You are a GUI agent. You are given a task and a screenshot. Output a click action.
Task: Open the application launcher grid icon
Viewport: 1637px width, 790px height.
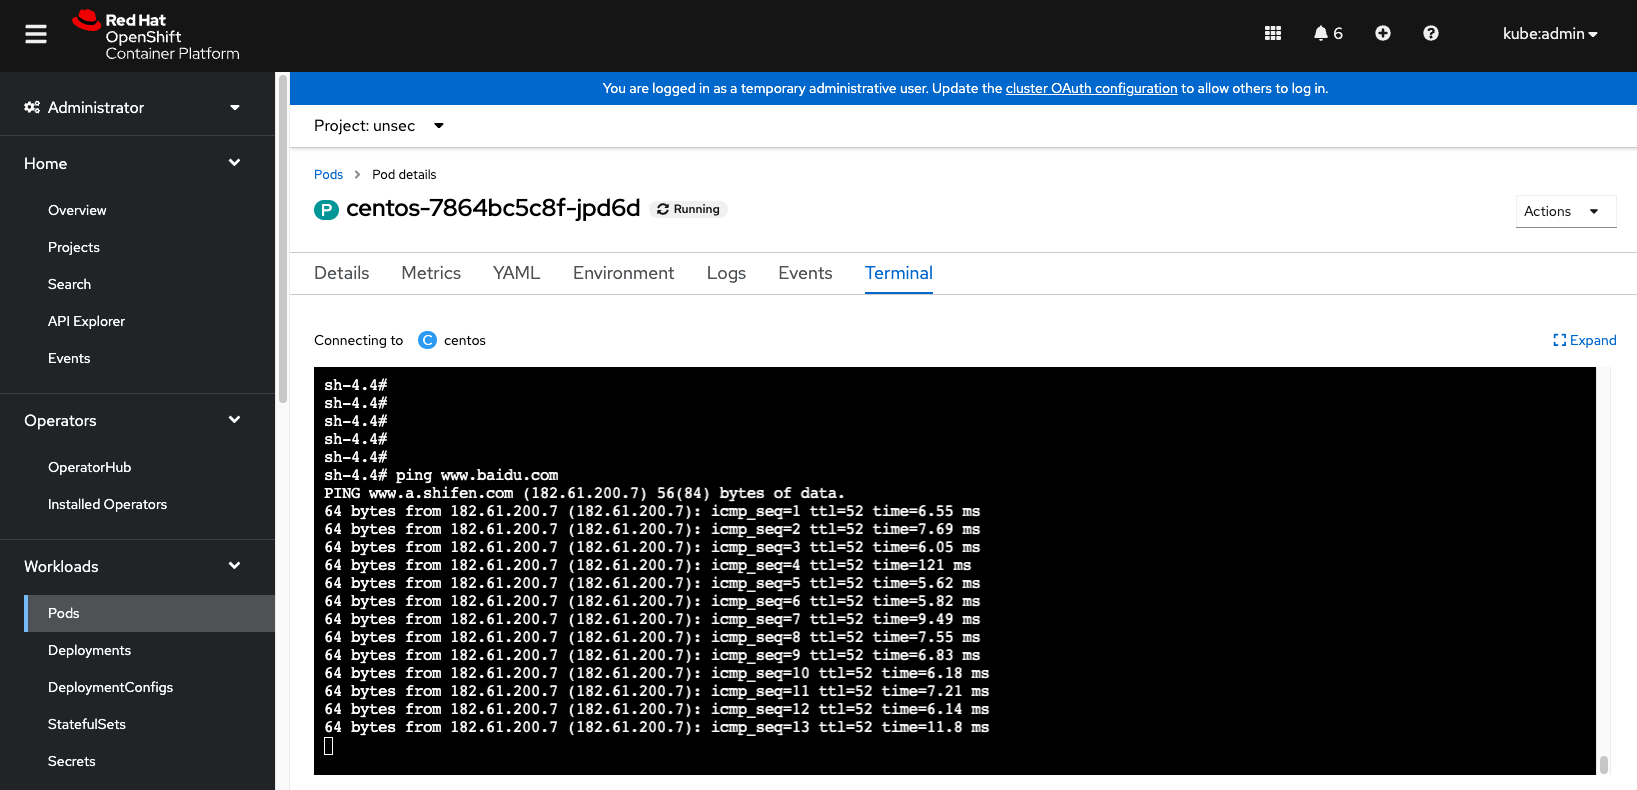pyautogui.click(x=1273, y=33)
